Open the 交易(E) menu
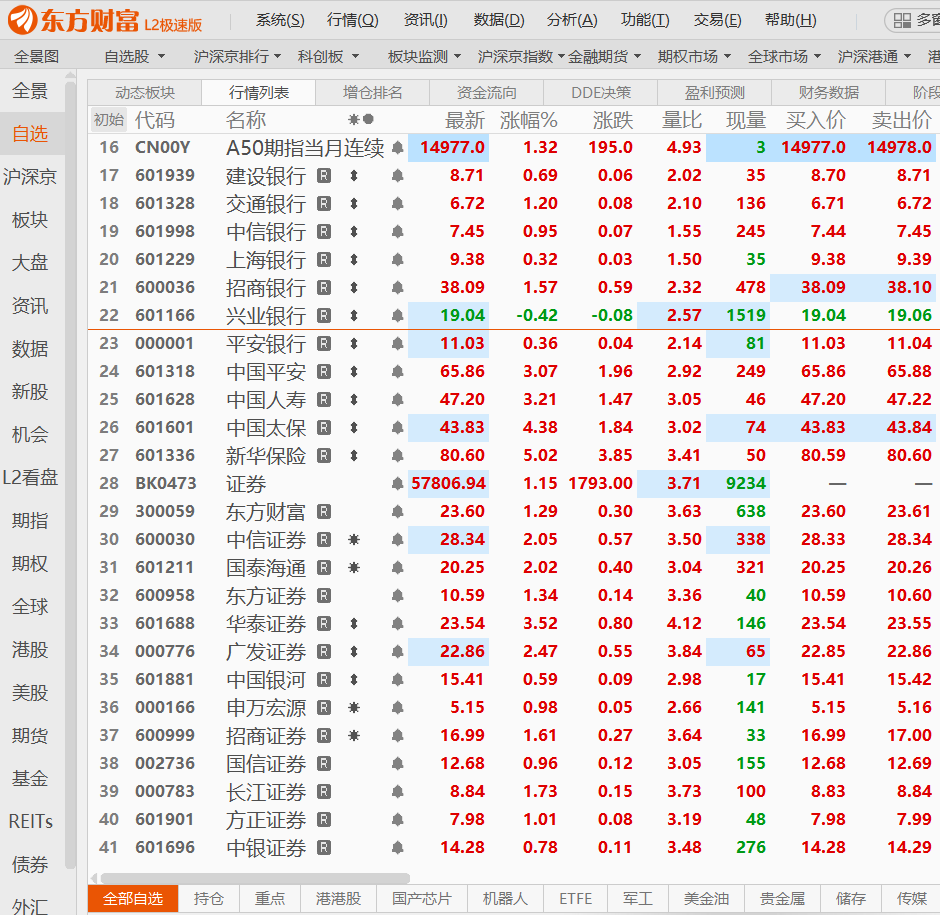 pos(718,20)
